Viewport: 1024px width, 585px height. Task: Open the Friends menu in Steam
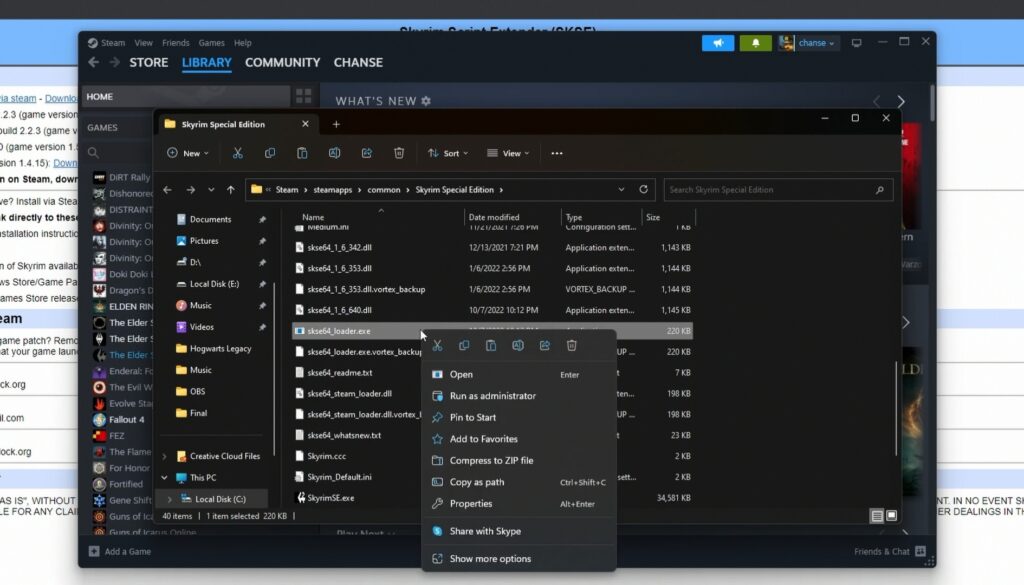coord(176,43)
